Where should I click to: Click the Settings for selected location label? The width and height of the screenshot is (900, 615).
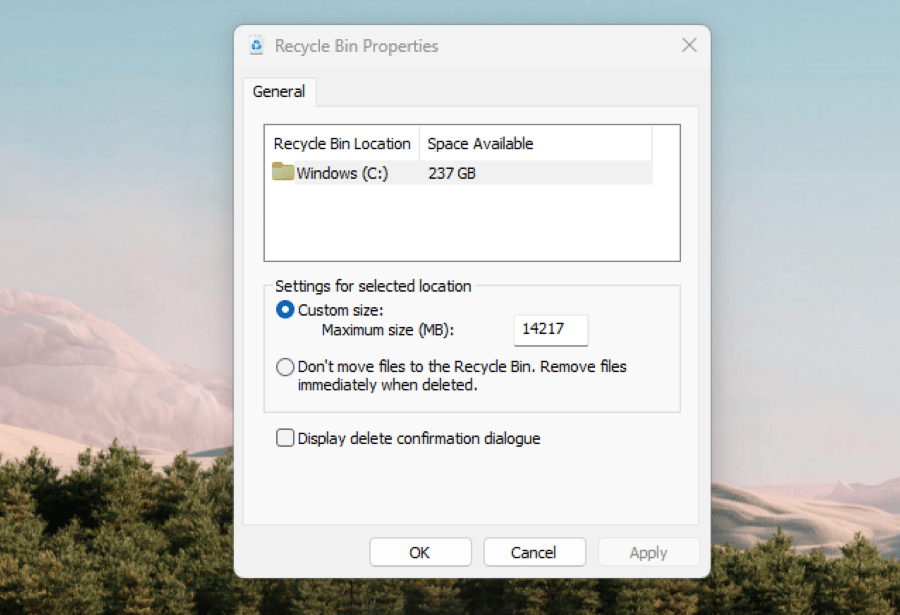pyautogui.click(x=373, y=286)
